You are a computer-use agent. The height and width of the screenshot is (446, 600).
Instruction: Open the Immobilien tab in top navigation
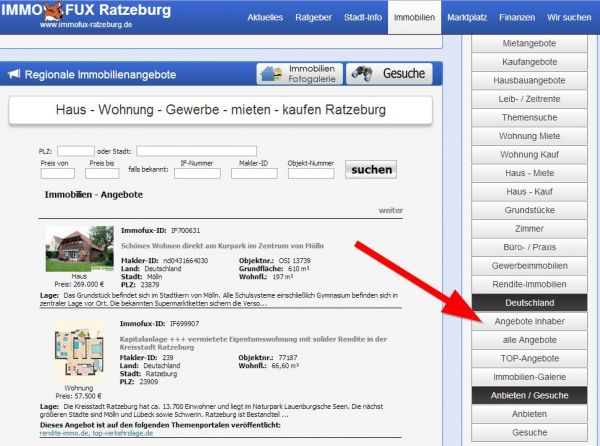(x=413, y=17)
